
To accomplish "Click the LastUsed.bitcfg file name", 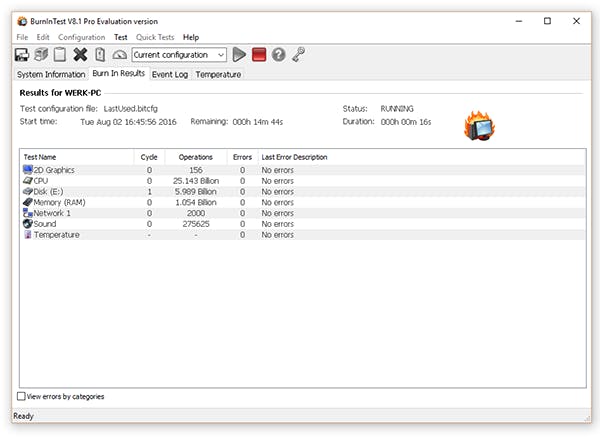I will [130, 109].
